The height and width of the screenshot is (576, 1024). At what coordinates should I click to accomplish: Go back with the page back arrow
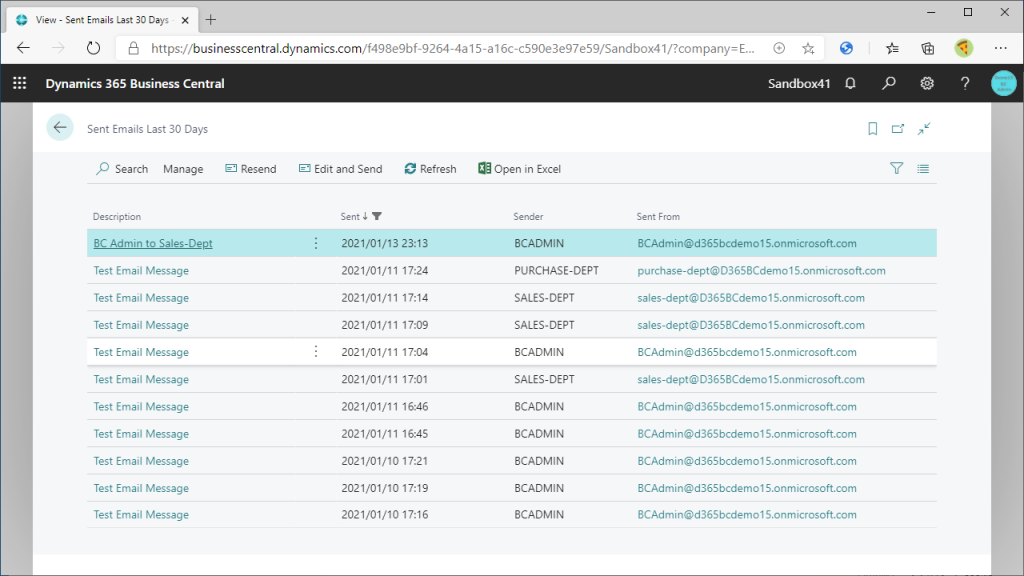[60, 128]
